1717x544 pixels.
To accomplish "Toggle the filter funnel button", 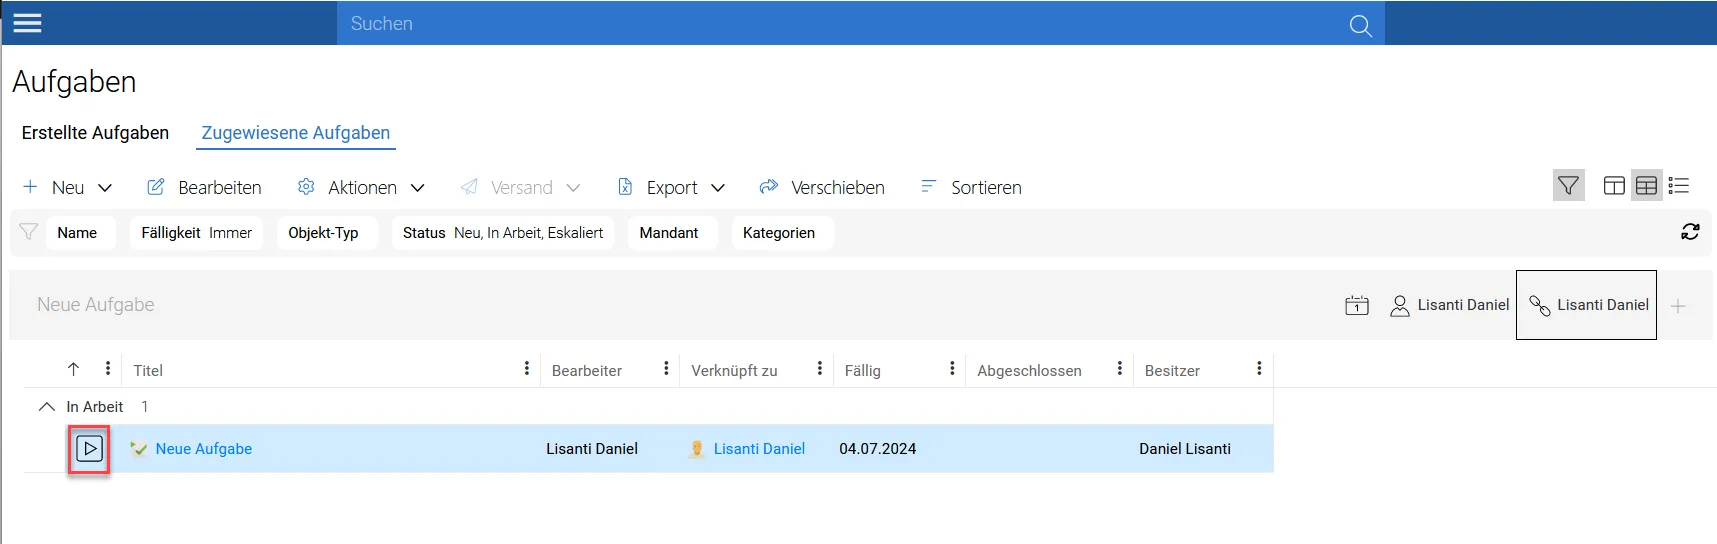I will (1568, 185).
